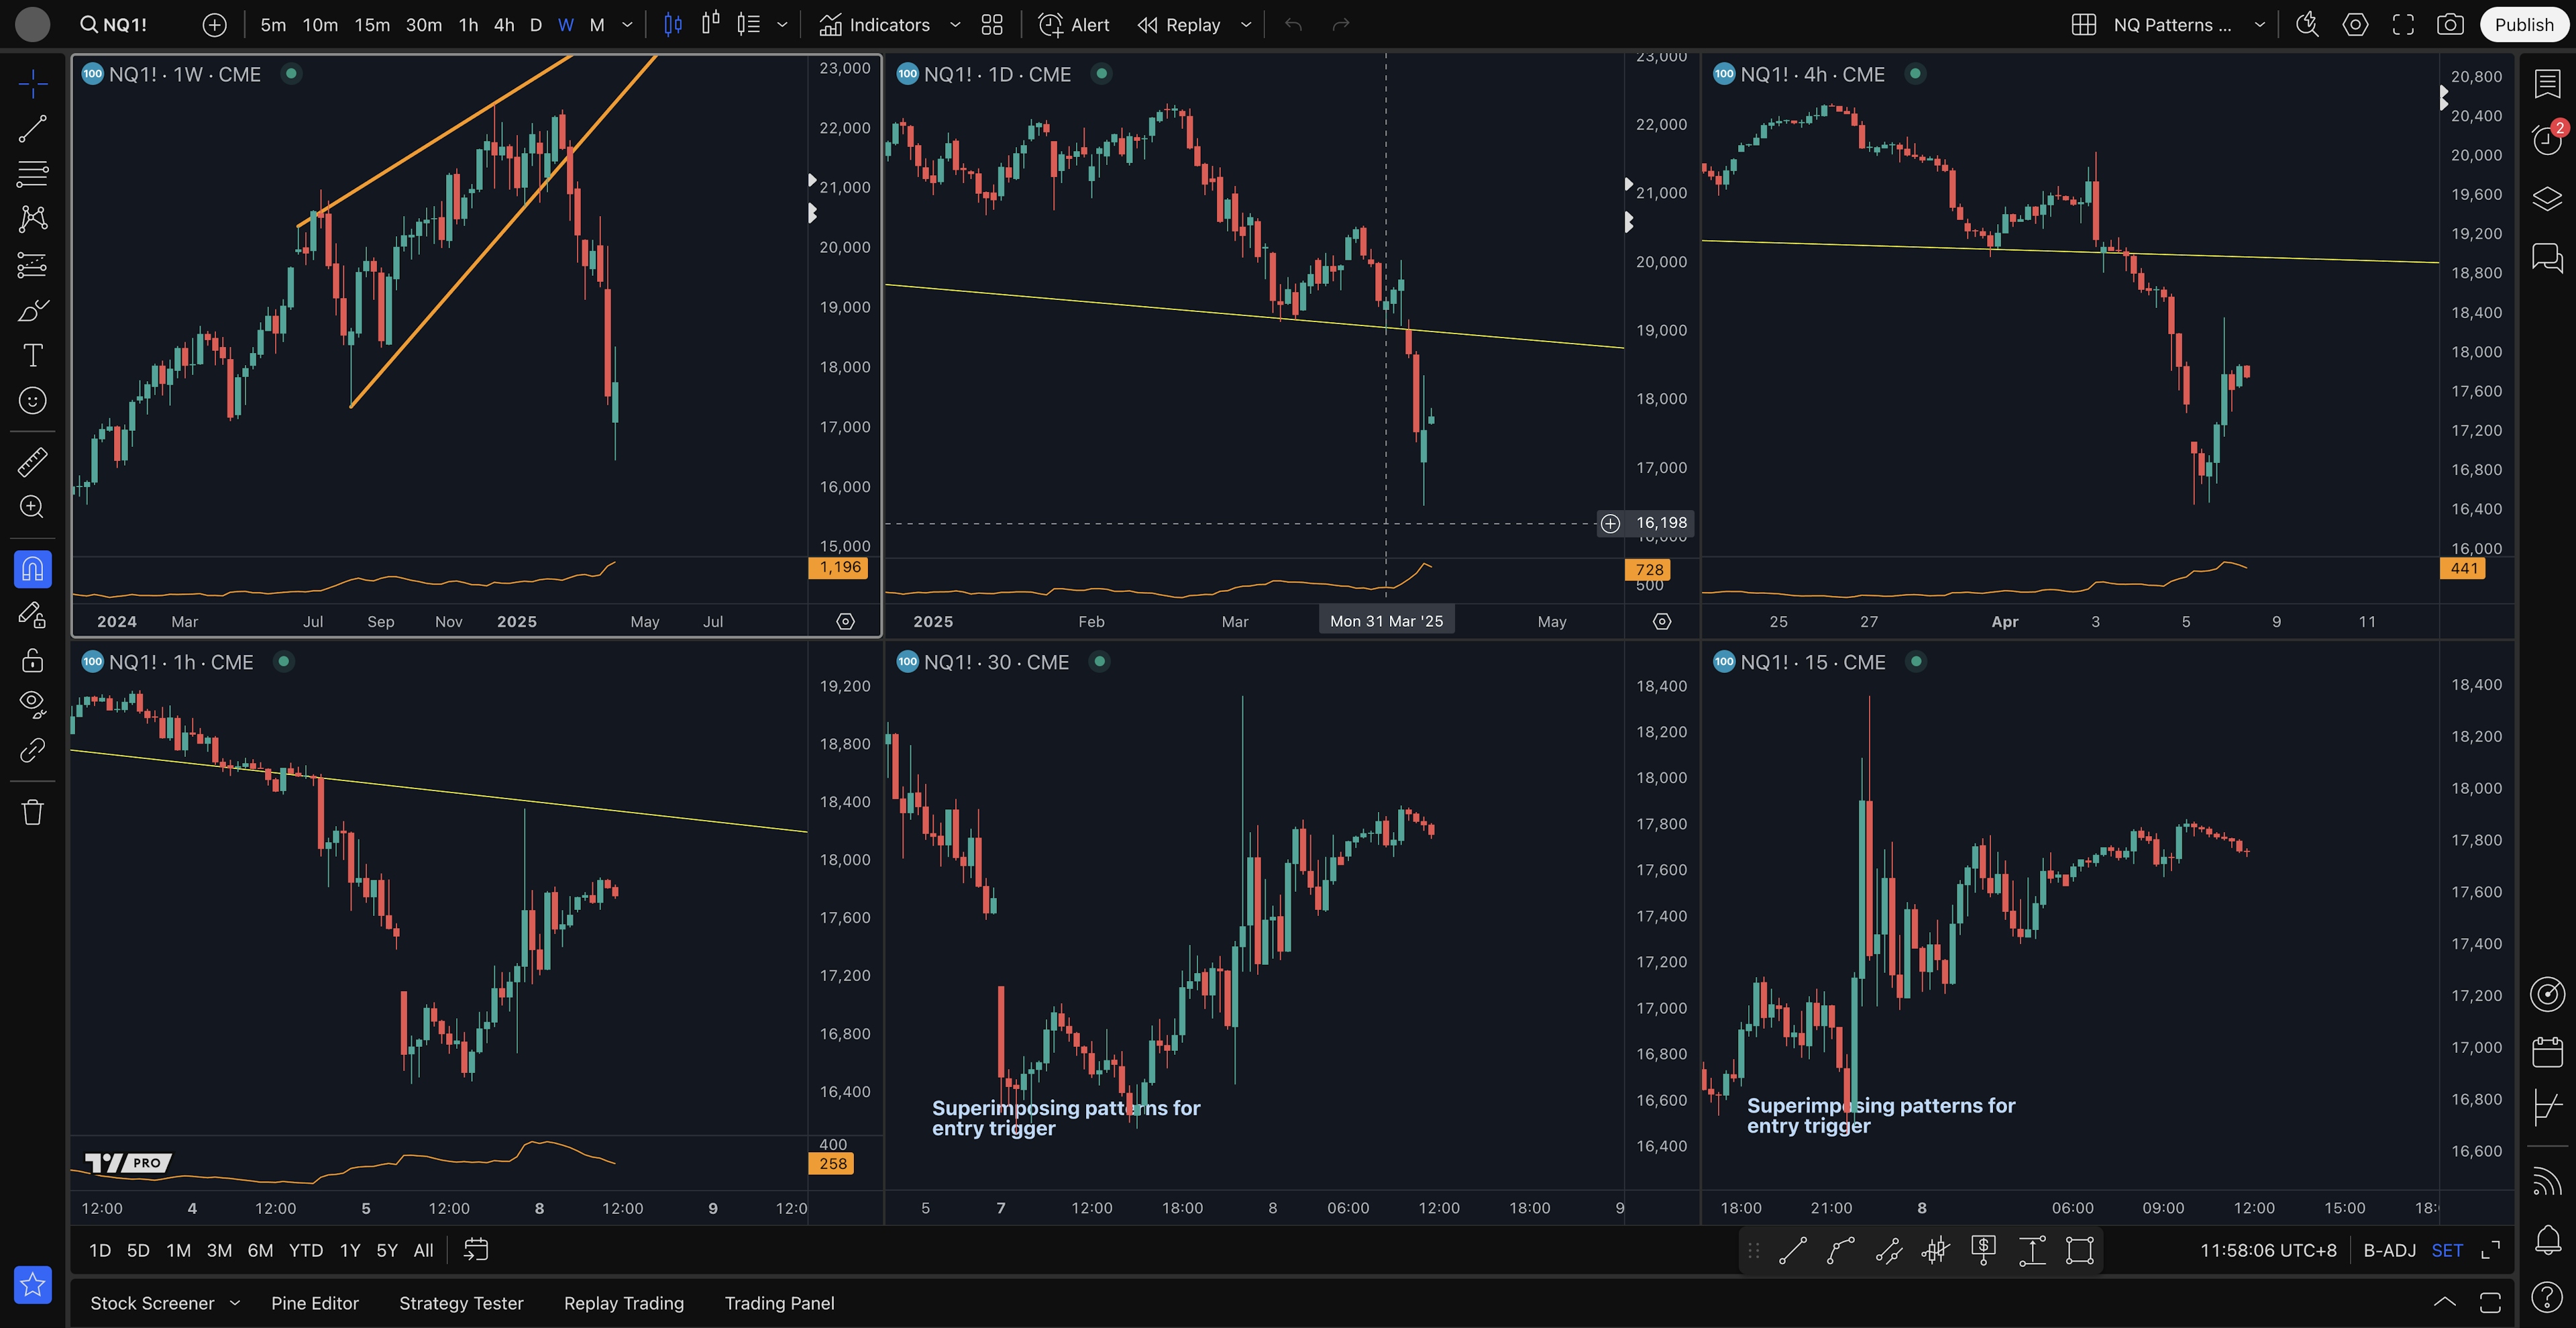Screen dimensions: 2576x1328
Task: Take a chart snapshot with camera icon
Action: [2449, 25]
